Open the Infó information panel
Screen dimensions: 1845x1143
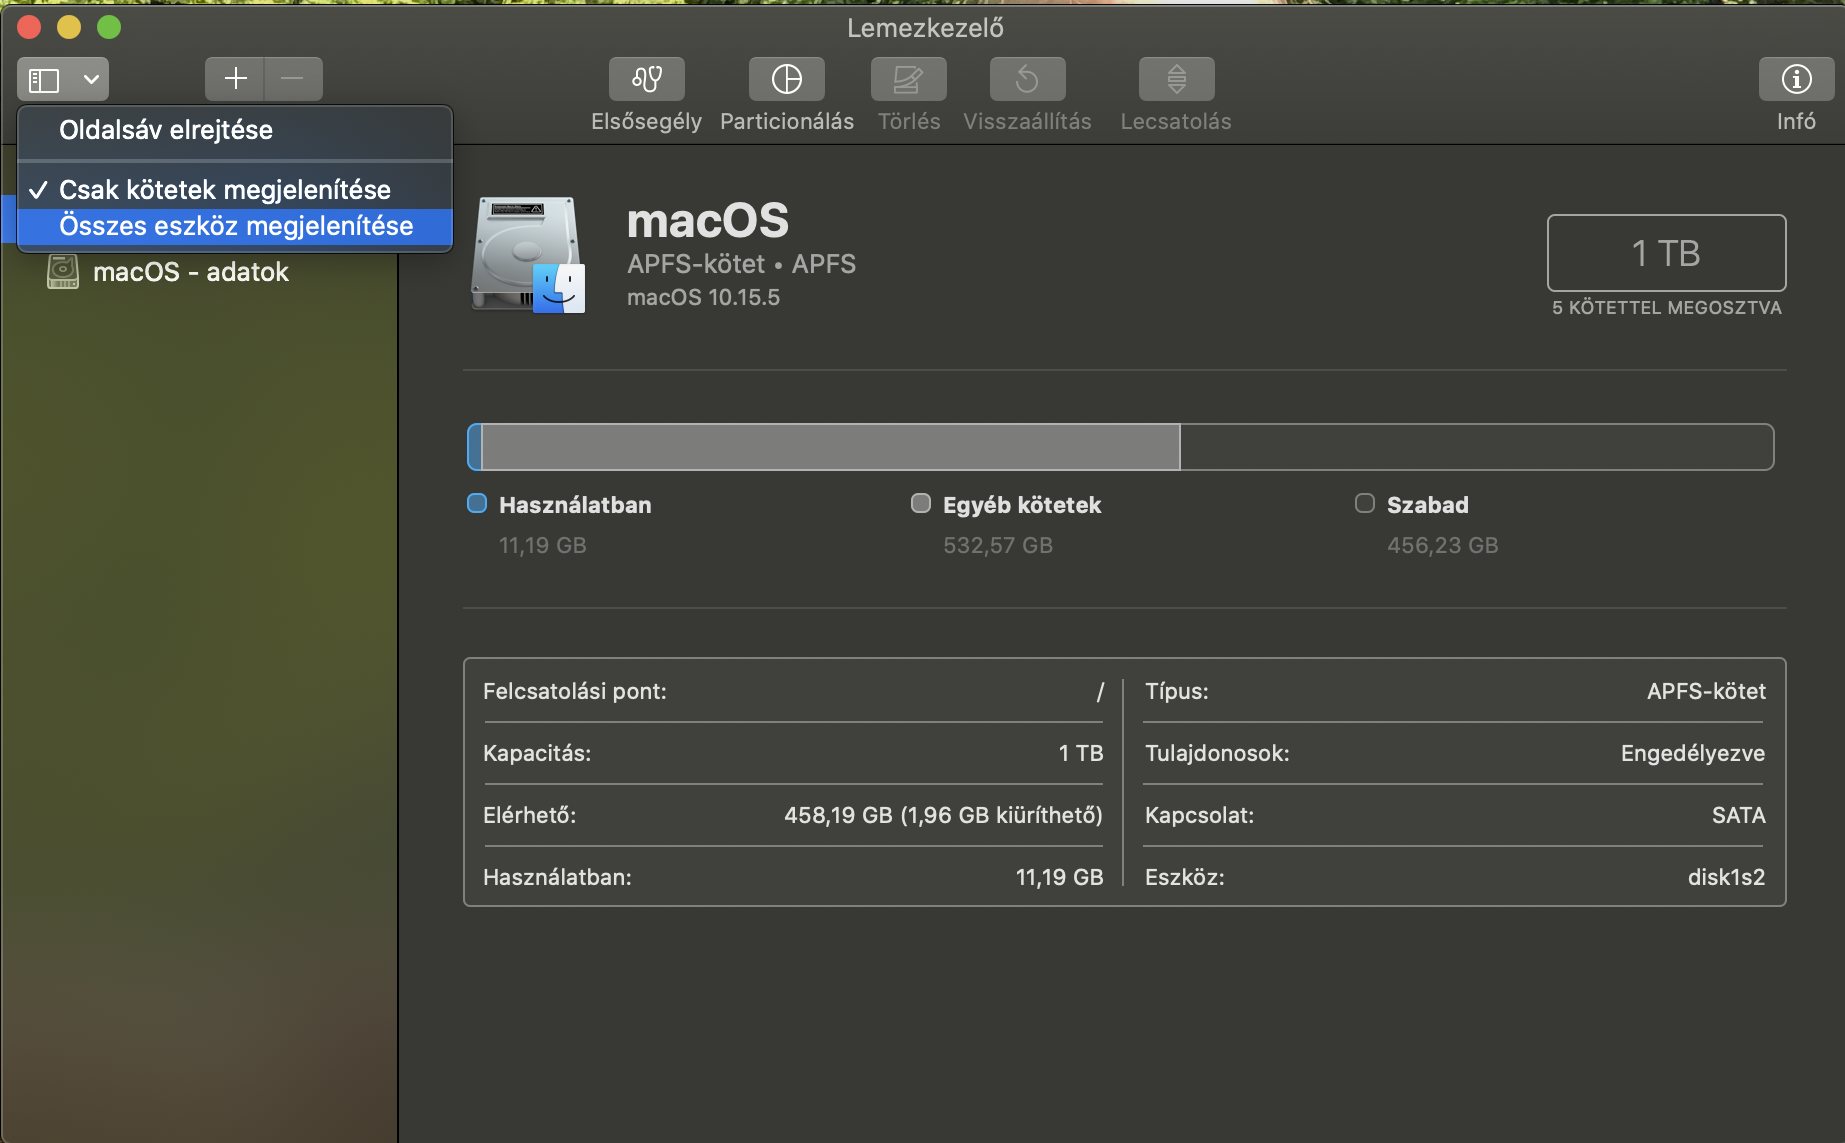tap(1796, 79)
